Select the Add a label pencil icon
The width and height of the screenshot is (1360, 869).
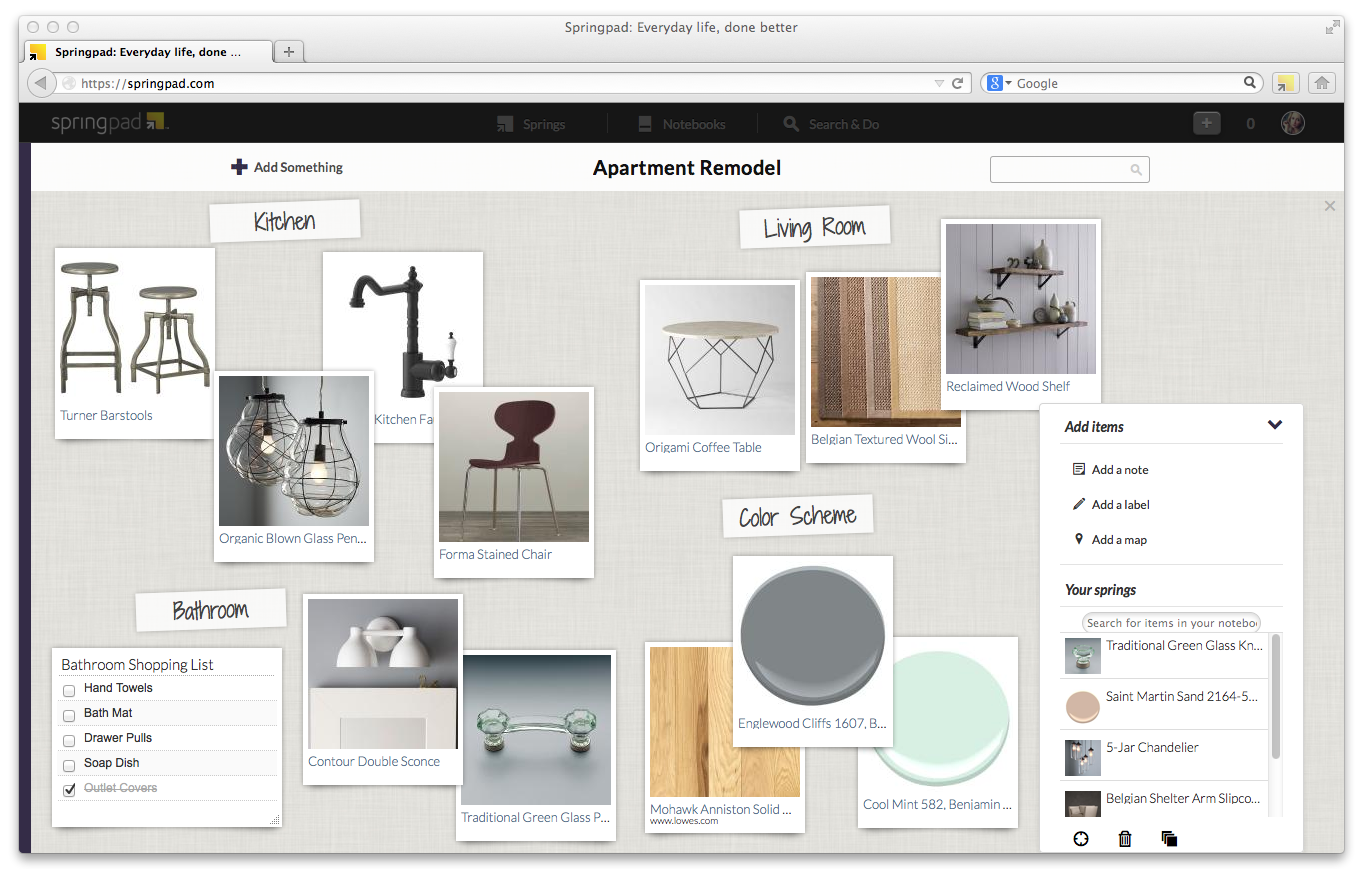click(1081, 504)
